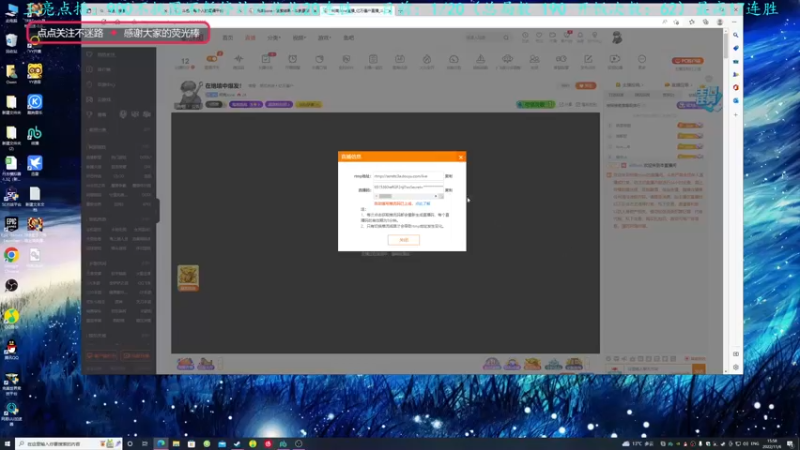This screenshot has width=800, height=450.
Task: Click the rtmp address input field
Action: [408, 176]
